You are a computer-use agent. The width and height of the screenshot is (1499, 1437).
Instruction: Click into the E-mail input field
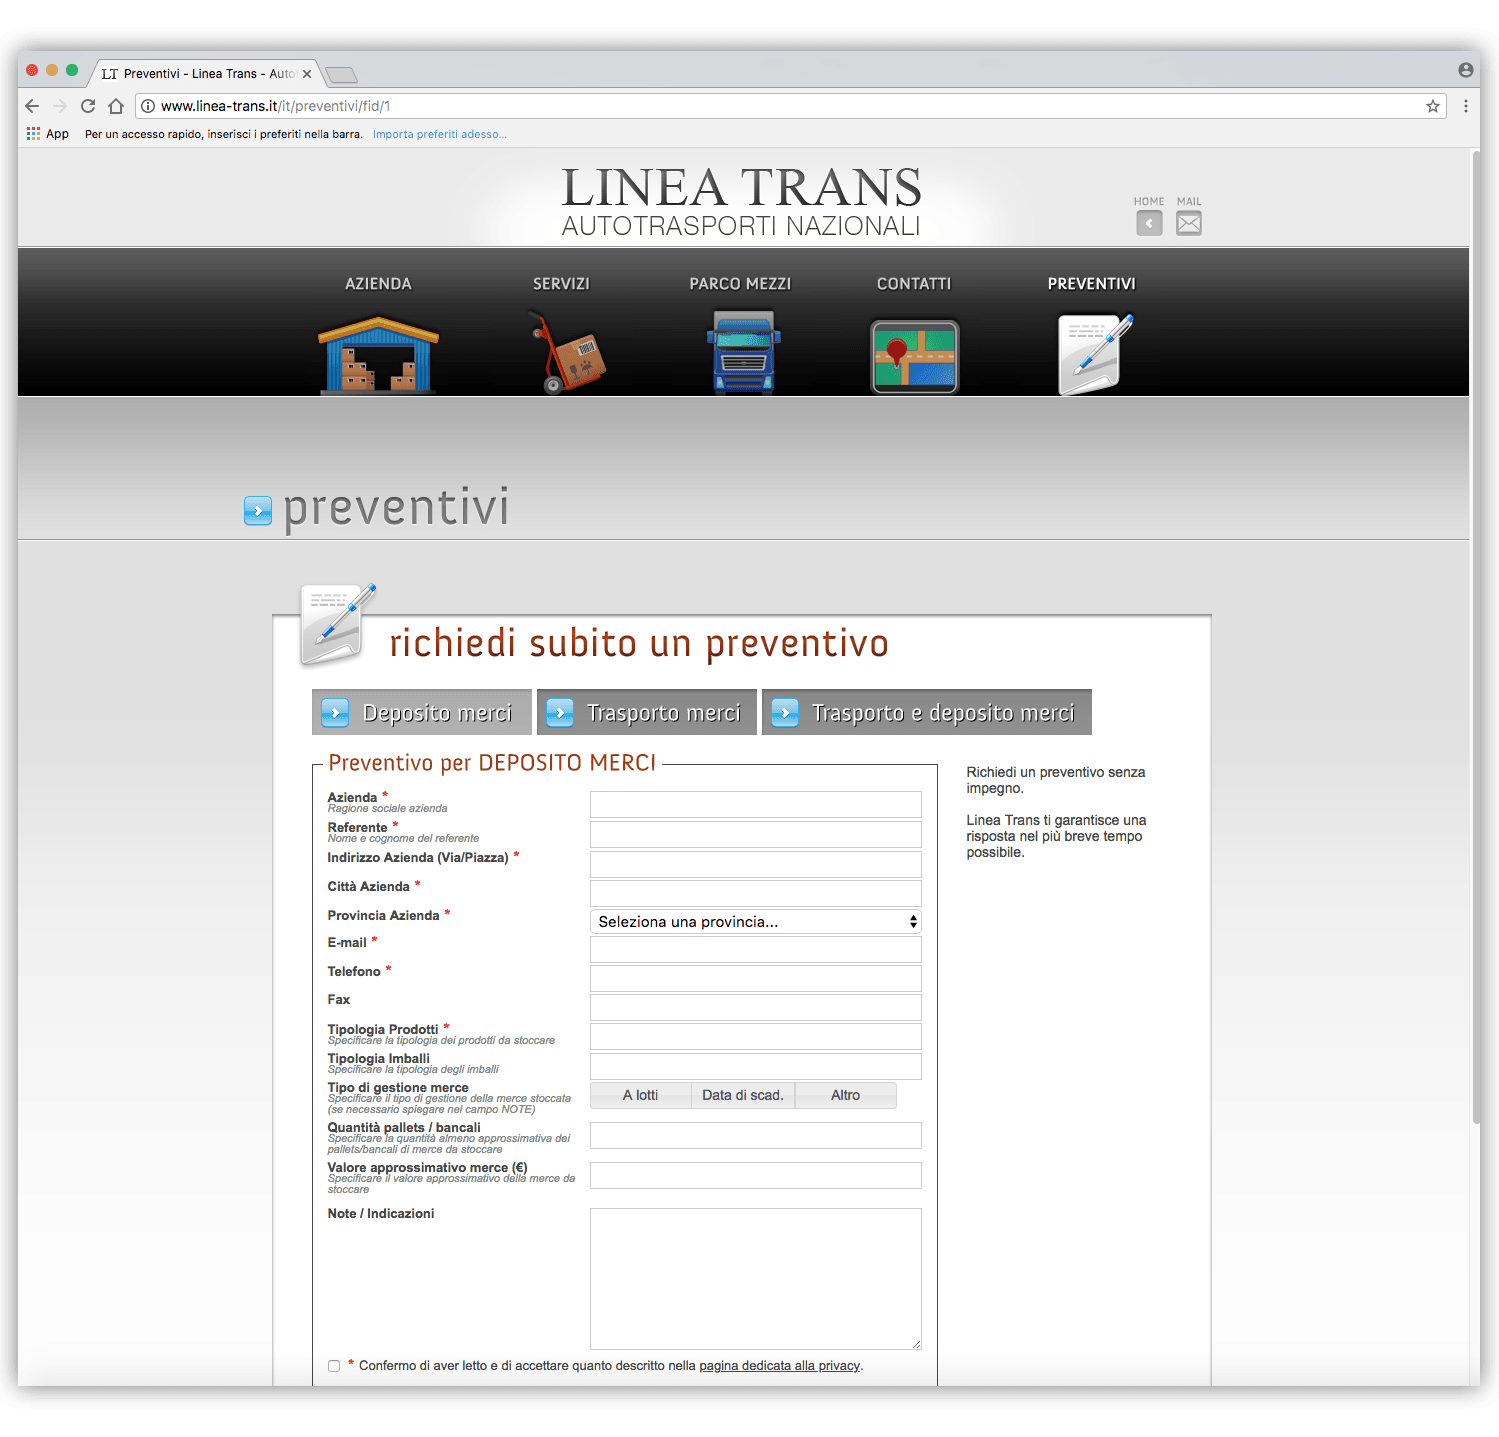(x=756, y=950)
